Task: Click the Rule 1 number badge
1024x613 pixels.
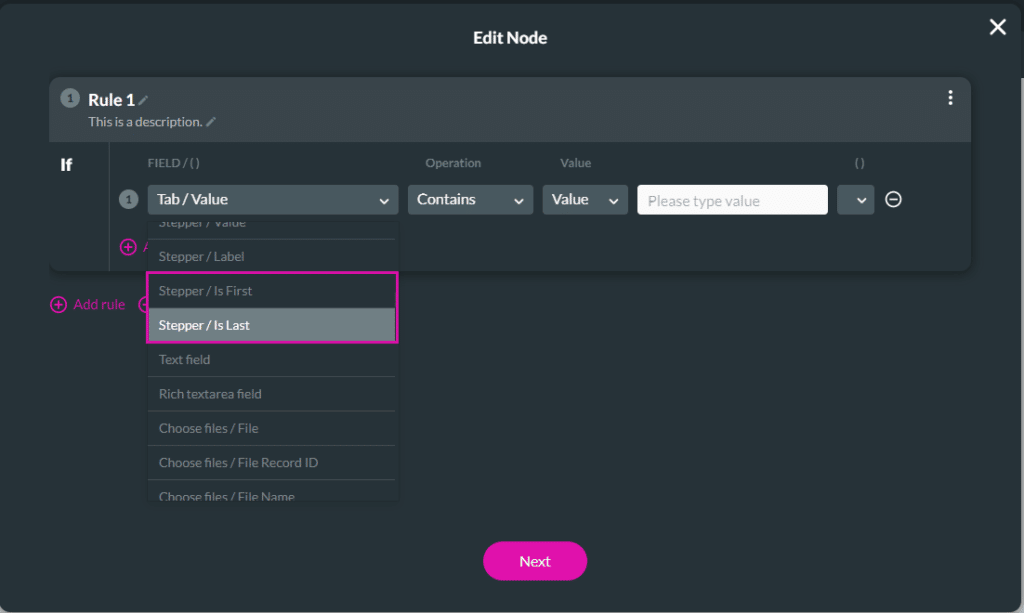Action: (x=69, y=99)
